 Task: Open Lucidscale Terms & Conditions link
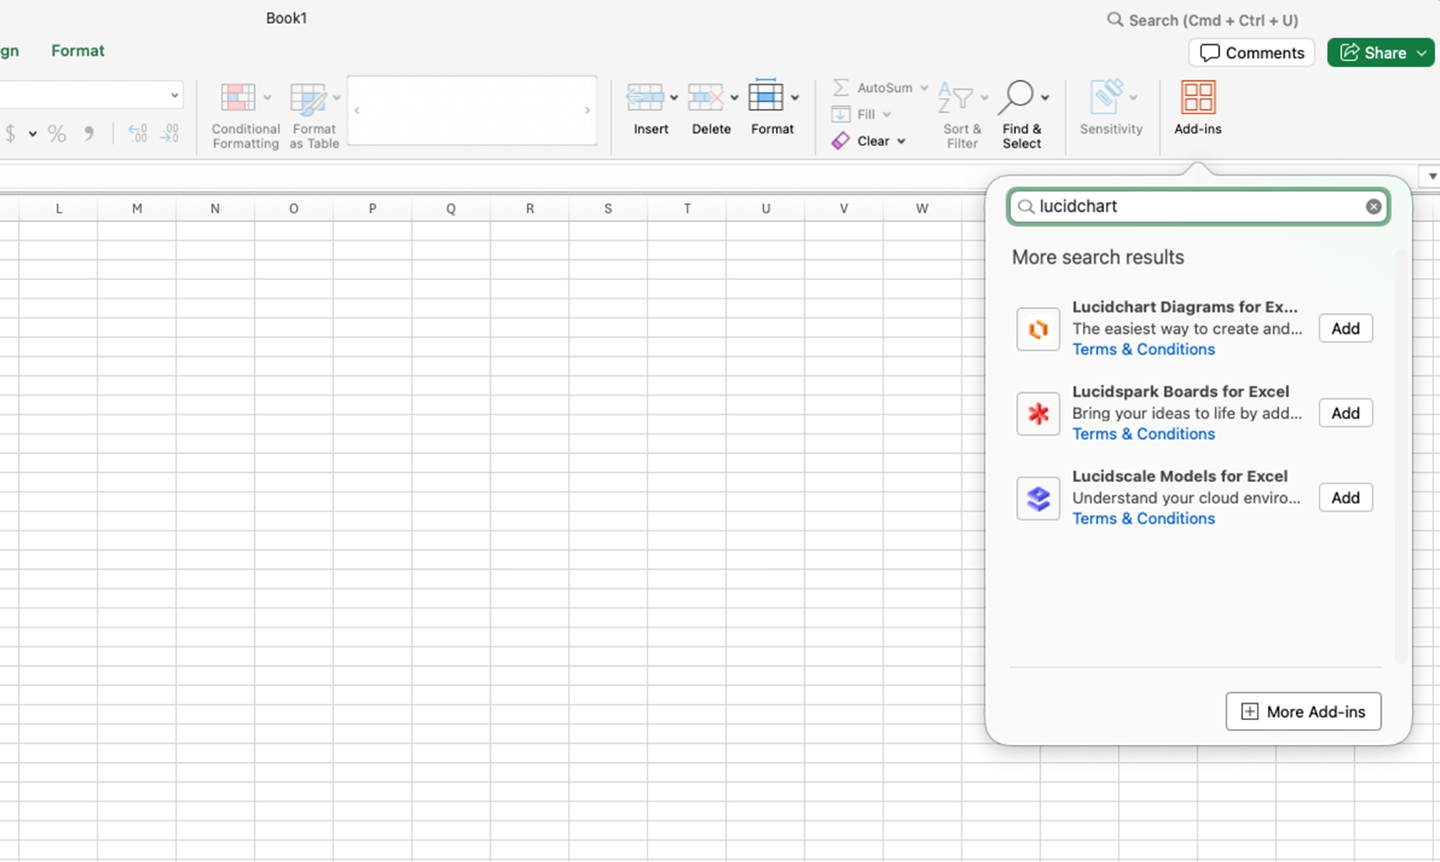(x=1143, y=519)
